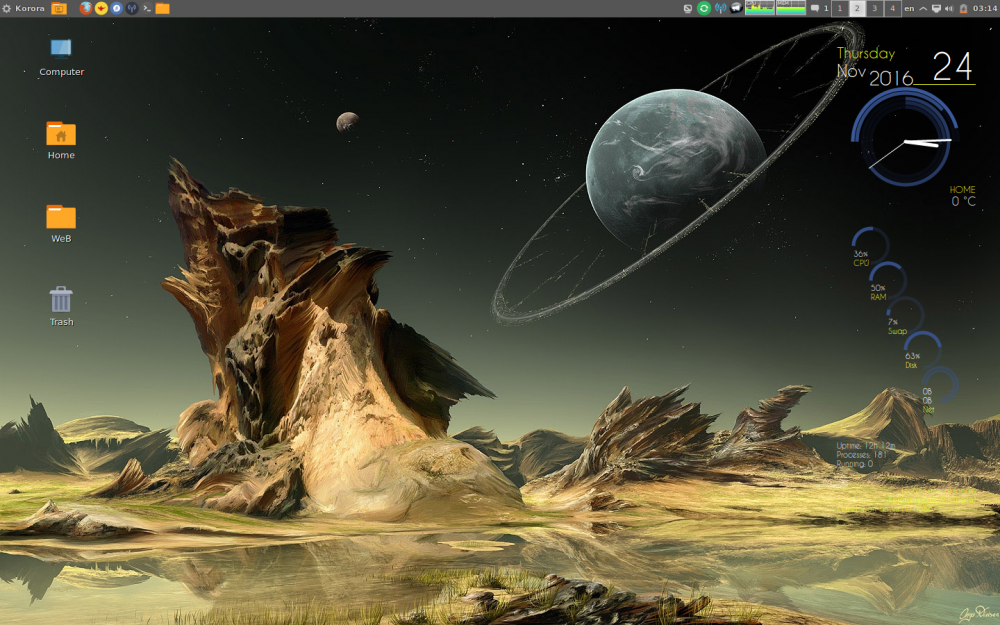
Task: Click the wired network tray icon
Action: pyautogui.click(x=936, y=8)
